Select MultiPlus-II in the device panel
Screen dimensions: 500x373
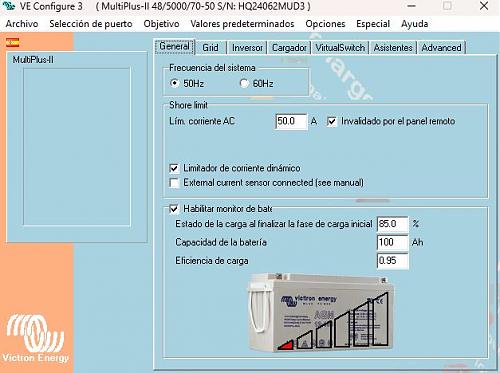click(x=33, y=60)
